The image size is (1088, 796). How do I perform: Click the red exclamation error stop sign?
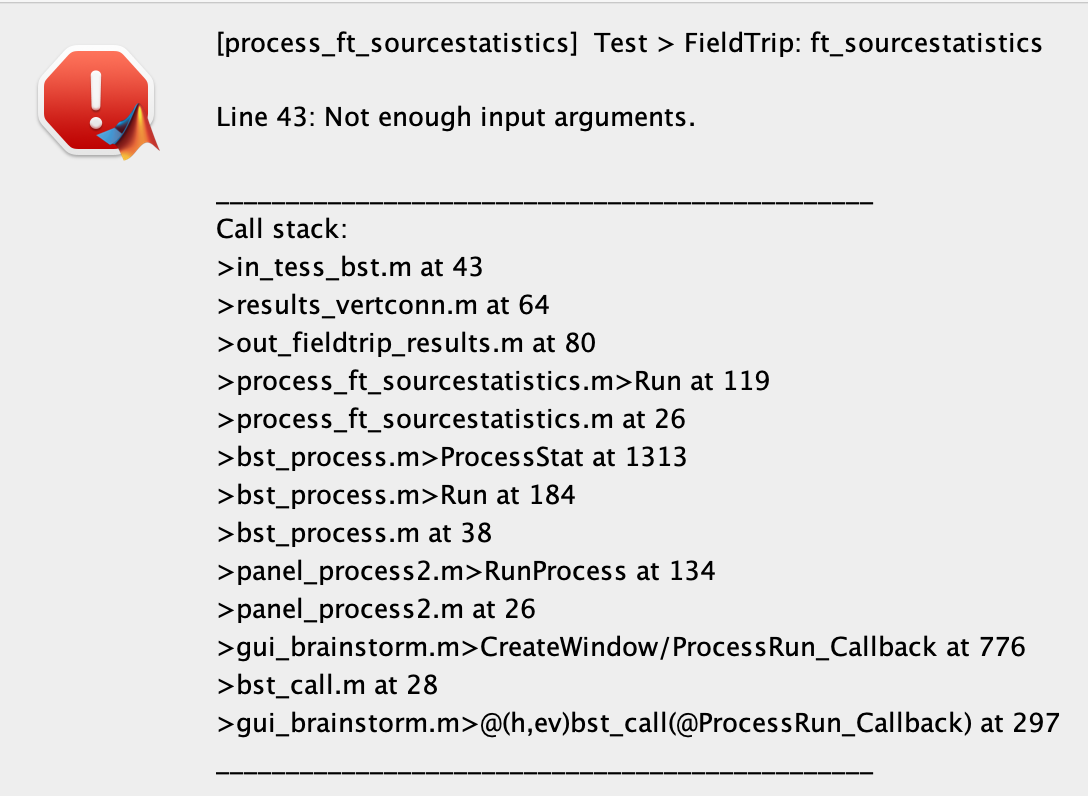[x=92, y=99]
